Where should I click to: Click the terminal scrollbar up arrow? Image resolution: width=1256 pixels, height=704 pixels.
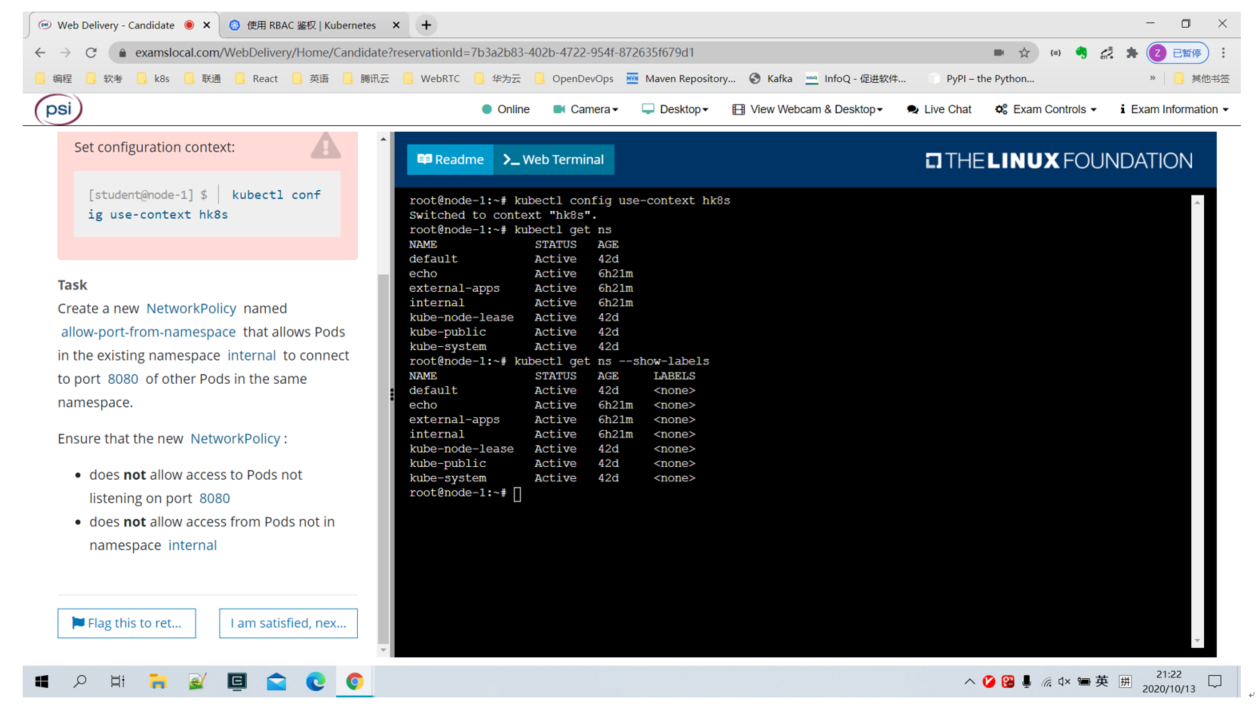coord(1197,202)
